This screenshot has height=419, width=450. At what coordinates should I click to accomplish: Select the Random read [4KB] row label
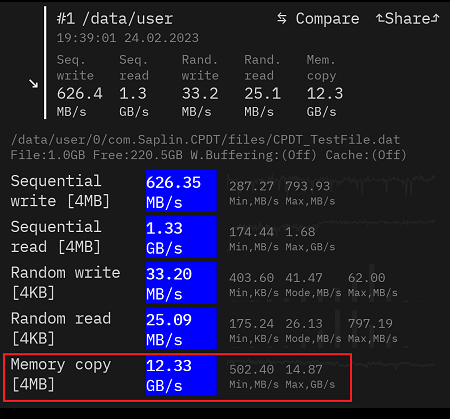click(61, 329)
